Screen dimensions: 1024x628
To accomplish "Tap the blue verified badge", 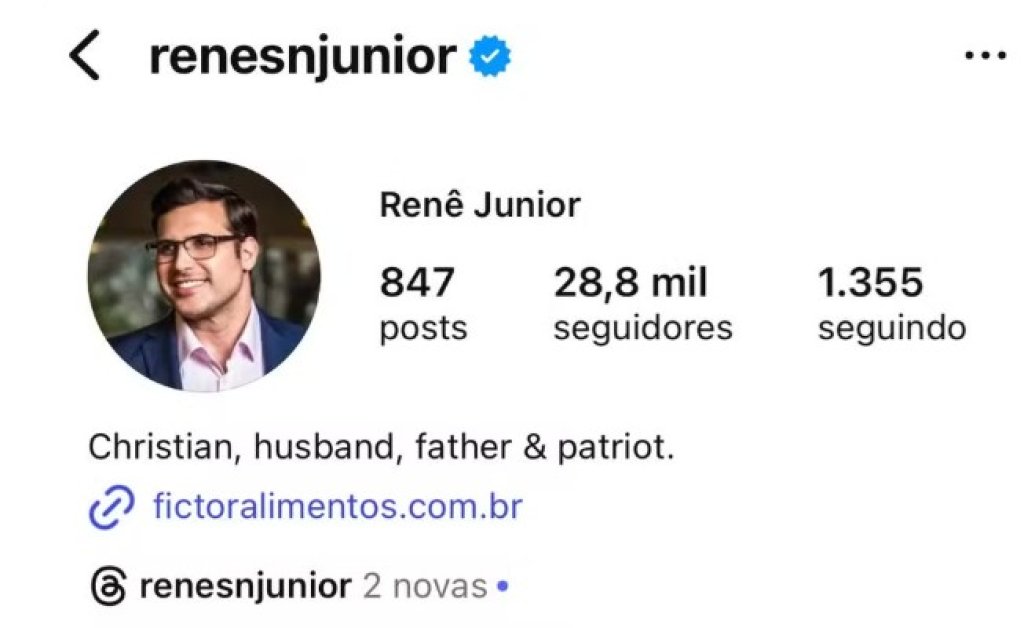I will [x=490, y=56].
